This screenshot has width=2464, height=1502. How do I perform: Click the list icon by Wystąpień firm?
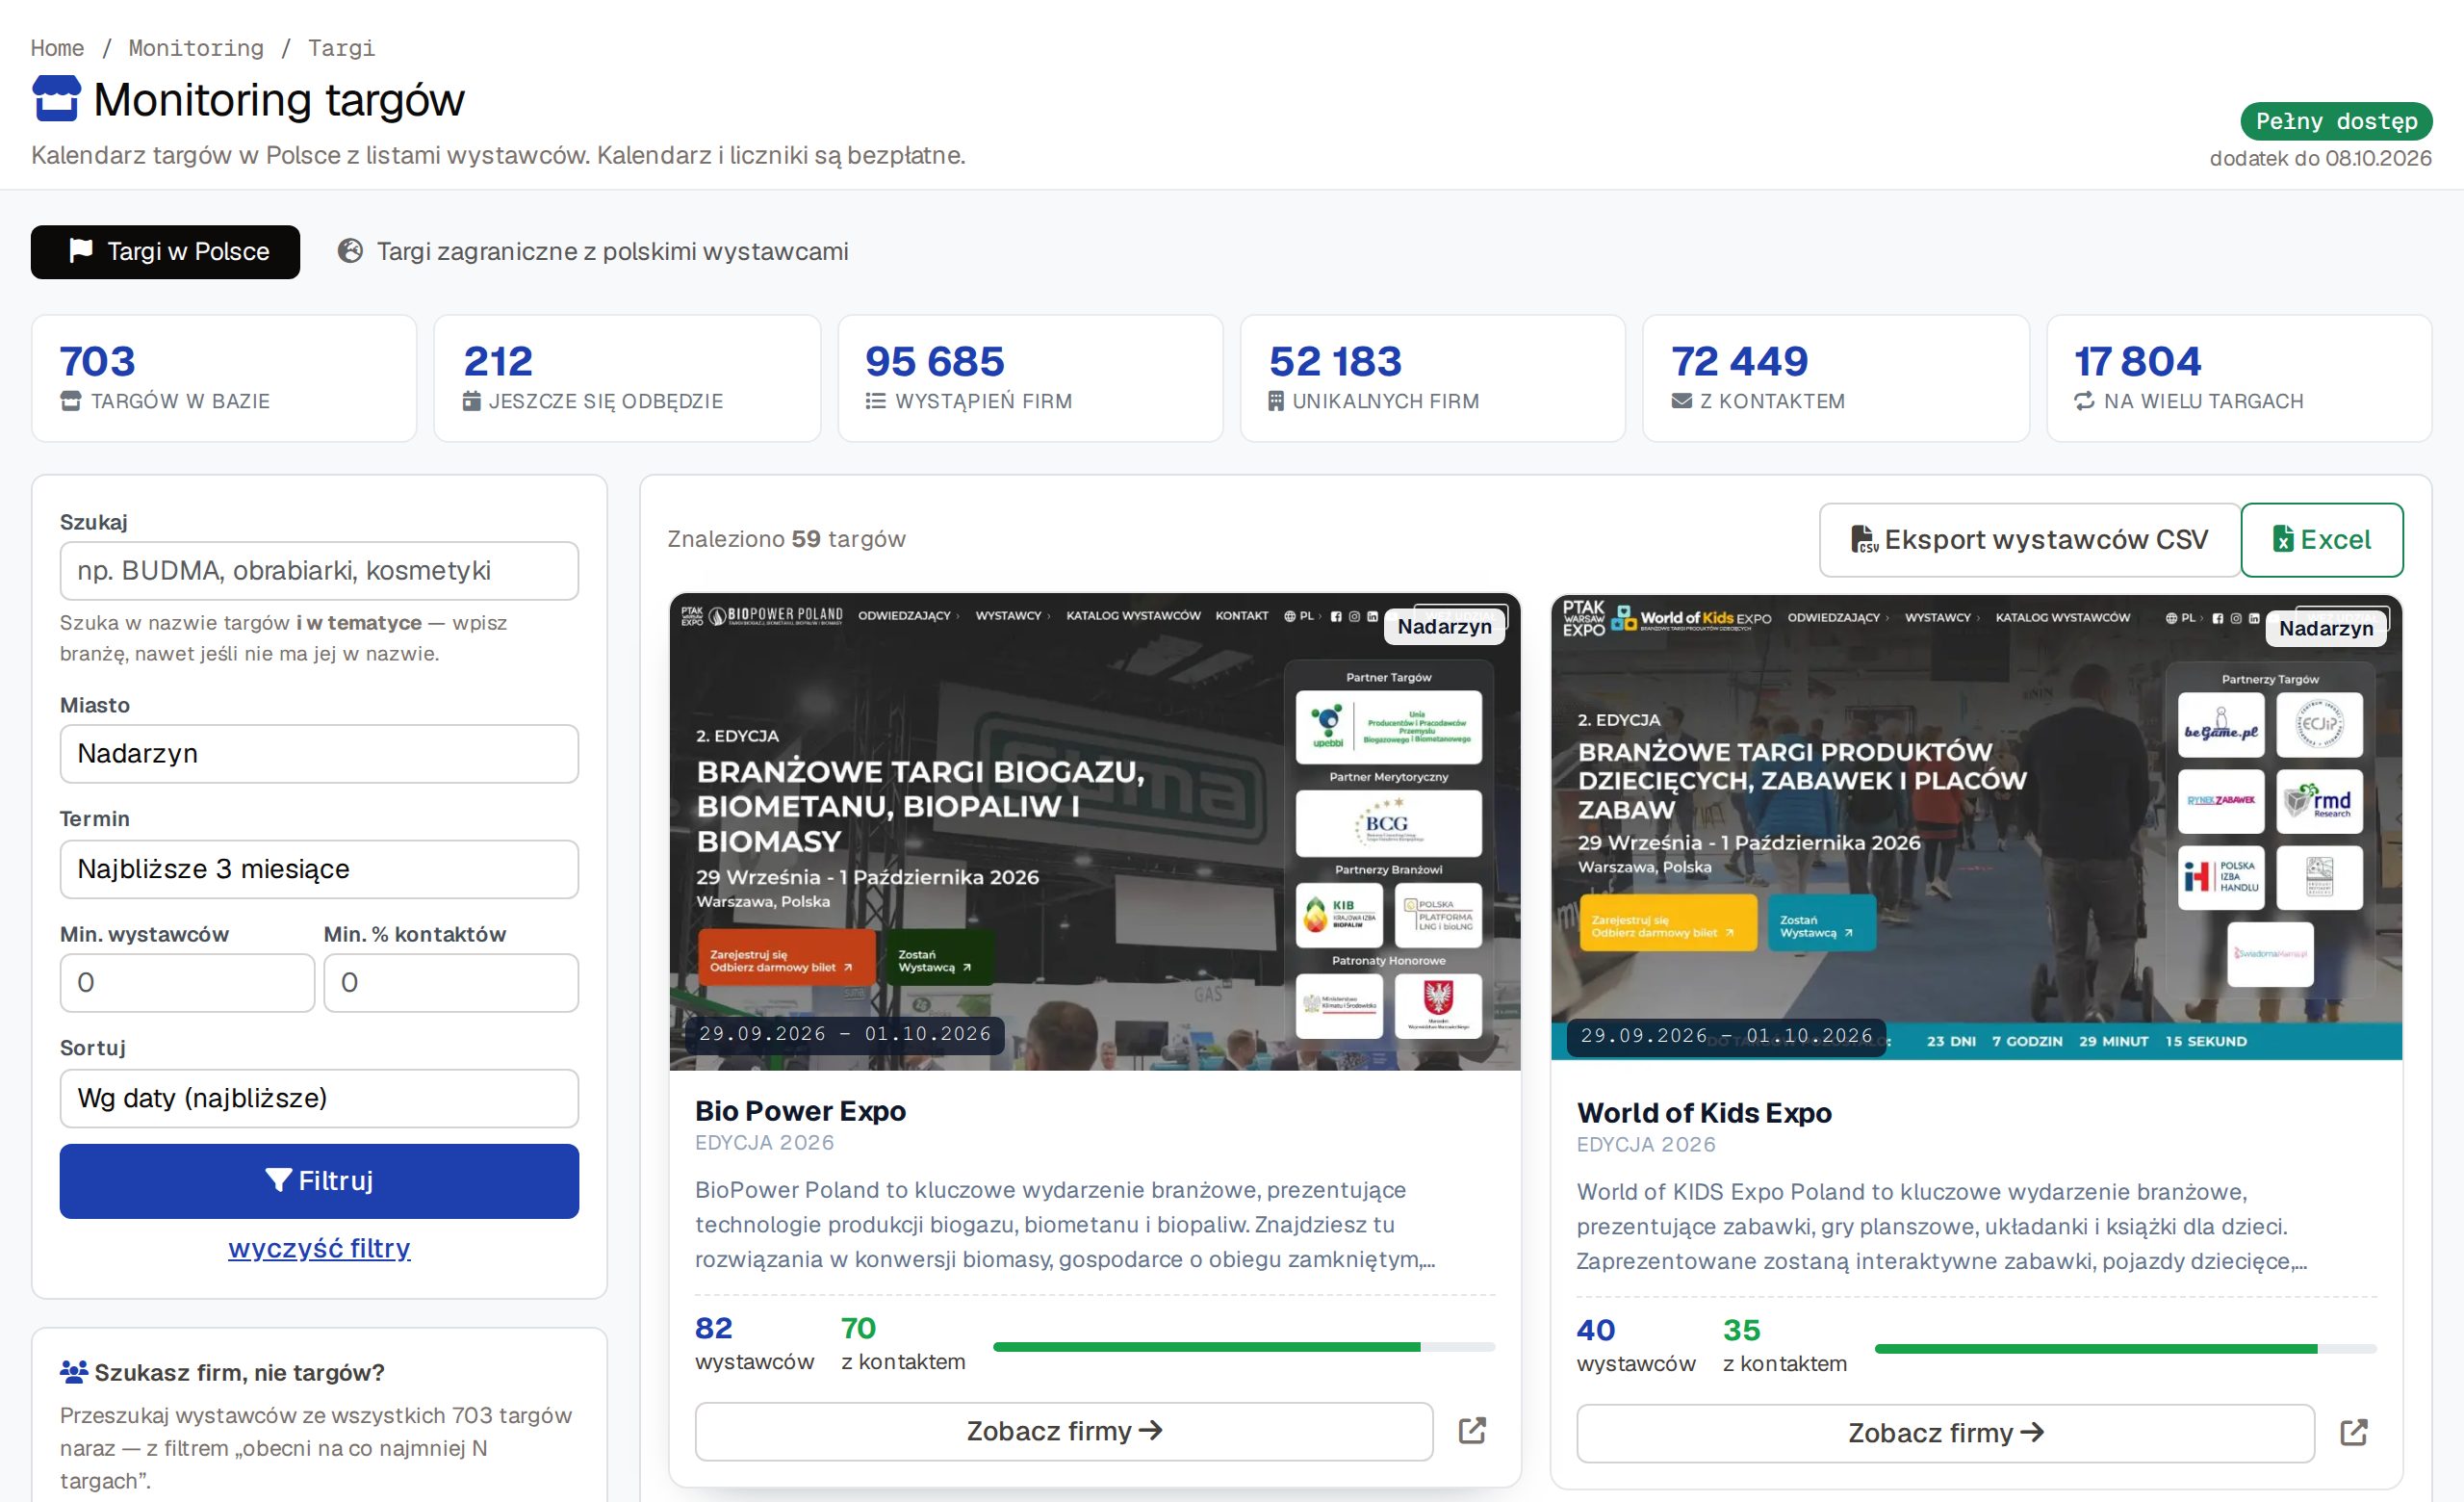(875, 401)
